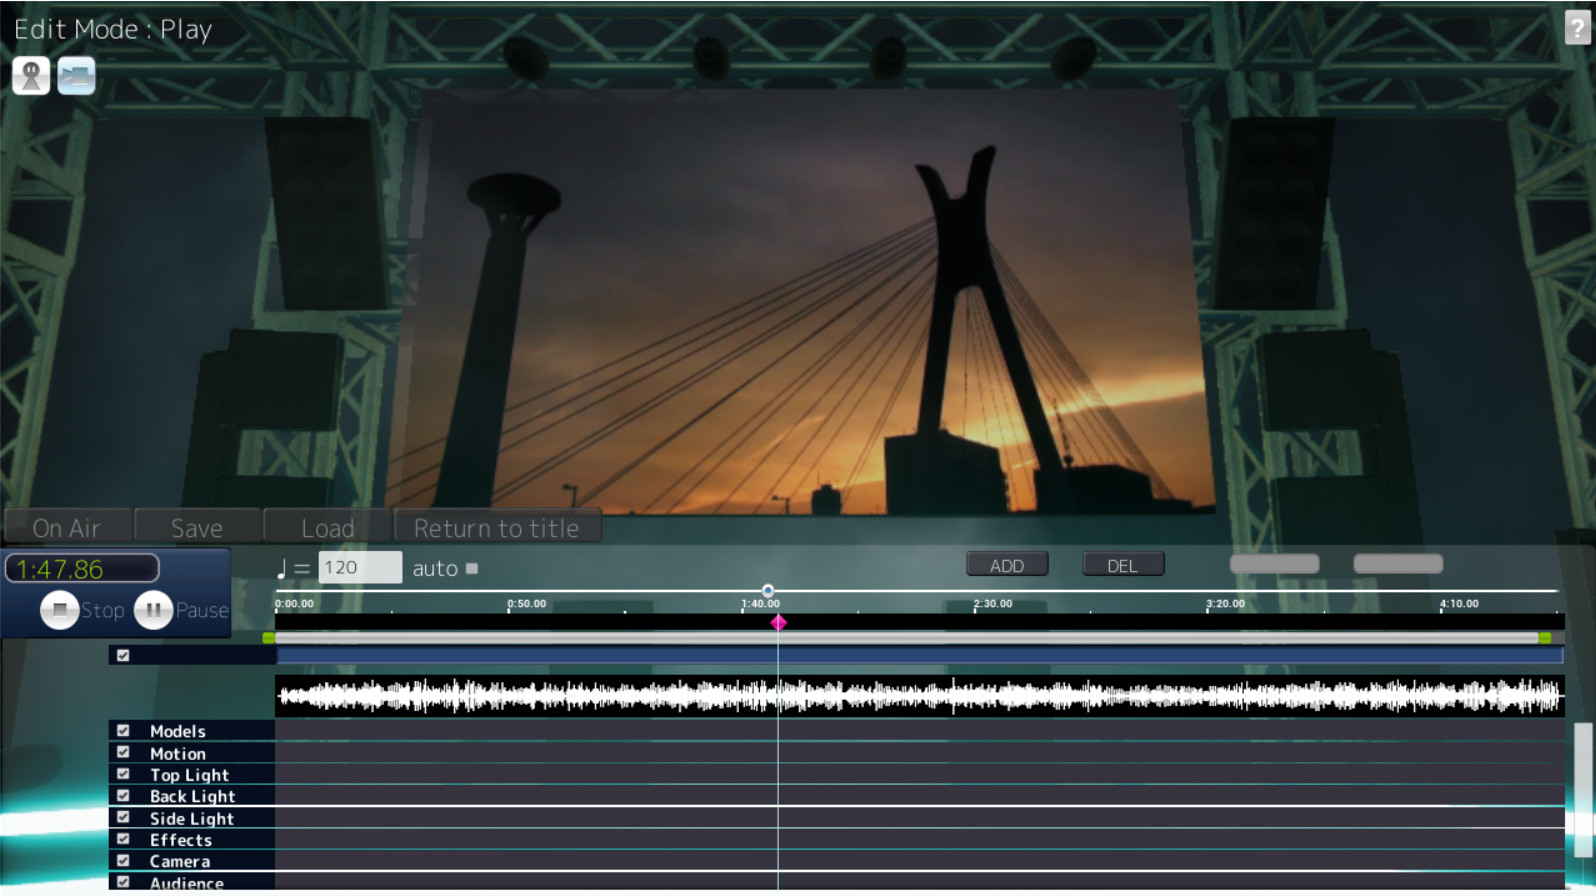Disable the Top Light track checkbox

pyautogui.click(x=123, y=774)
